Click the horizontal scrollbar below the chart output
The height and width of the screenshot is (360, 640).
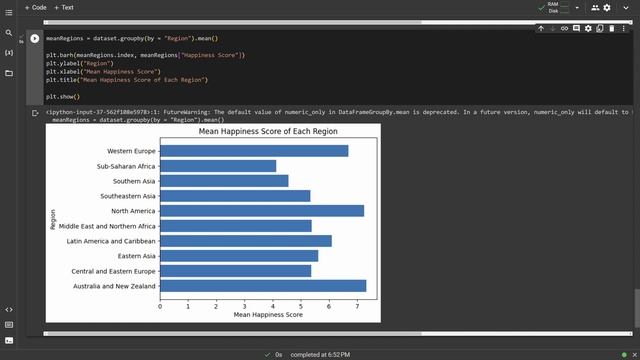click(x=338, y=333)
